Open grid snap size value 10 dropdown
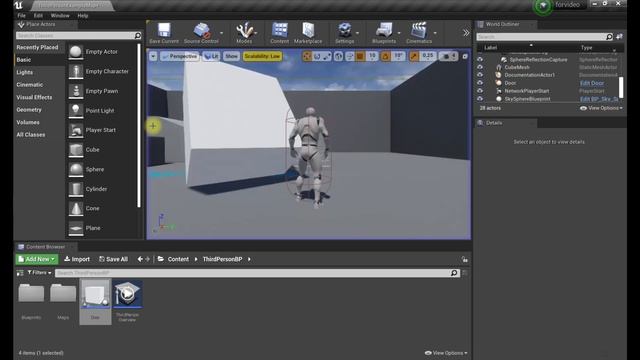The width and height of the screenshot is (640, 360). (372, 56)
